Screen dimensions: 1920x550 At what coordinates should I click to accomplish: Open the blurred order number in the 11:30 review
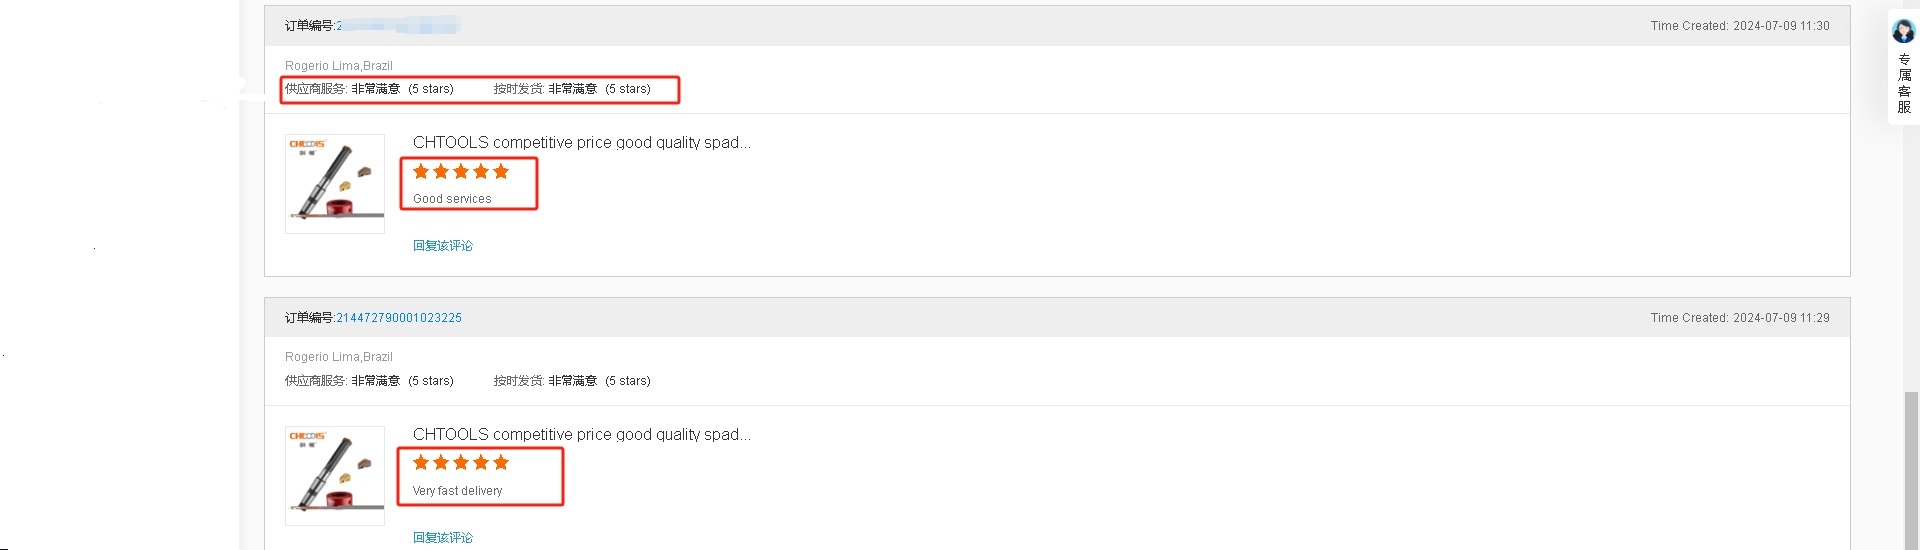tap(398, 26)
